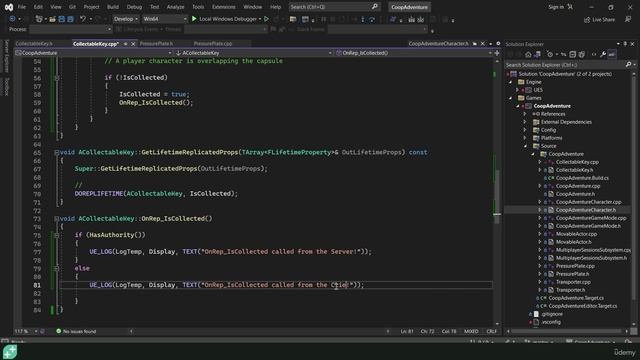Collapse the else block outlining toggle
640x360 pixels.
click(x=57, y=269)
